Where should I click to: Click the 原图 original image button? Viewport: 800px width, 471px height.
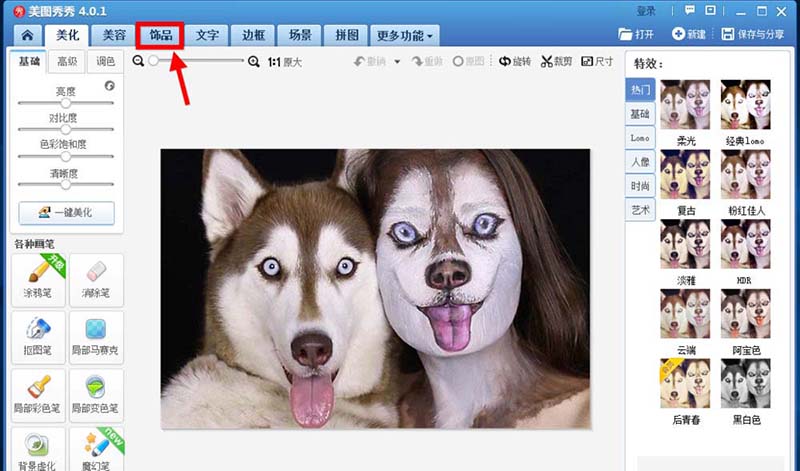point(468,62)
